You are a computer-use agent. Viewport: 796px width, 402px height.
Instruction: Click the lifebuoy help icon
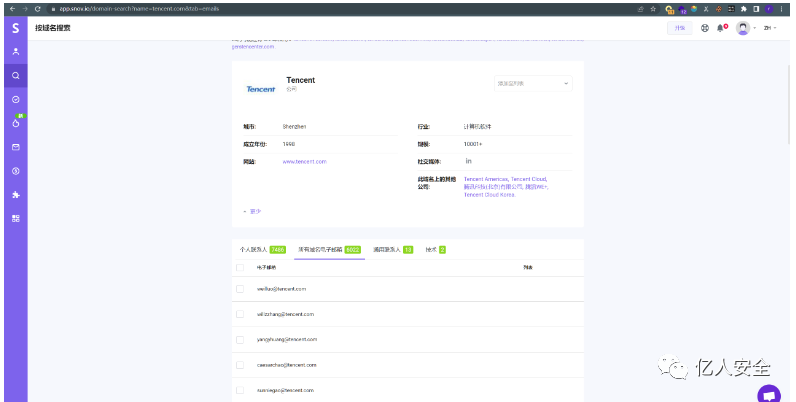click(705, 28)
